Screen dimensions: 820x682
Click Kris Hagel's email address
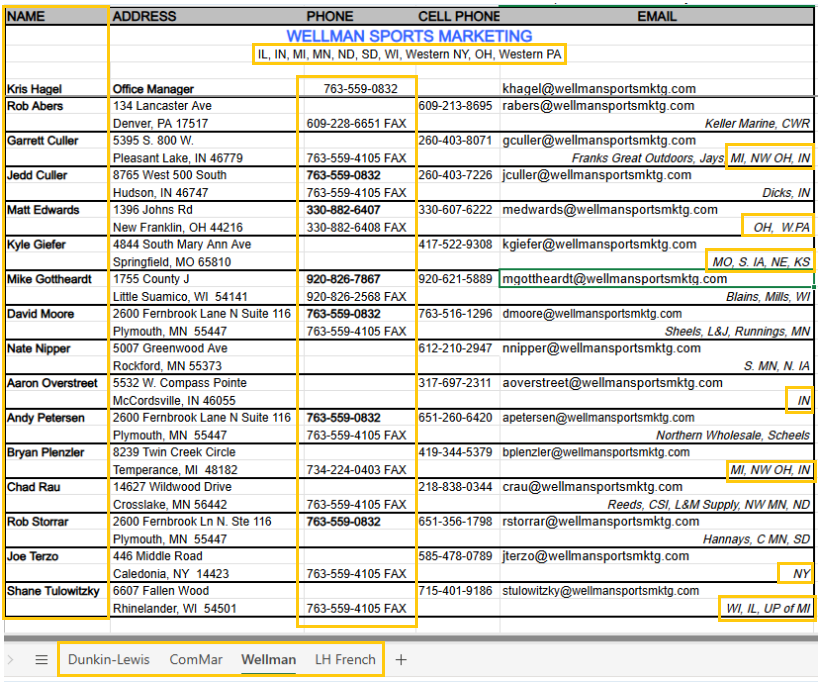[598, 89]
